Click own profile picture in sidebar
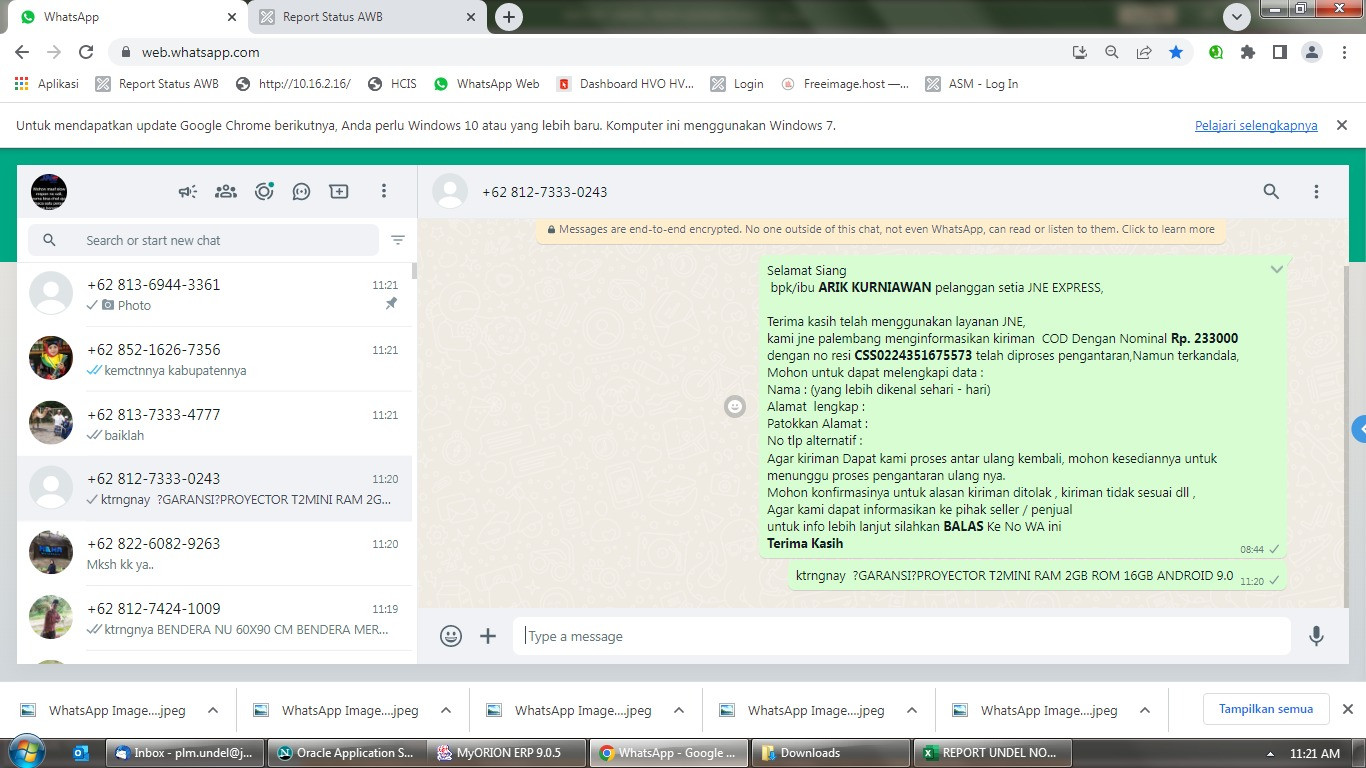The image size is (1366, 768). click(x=49, y=191)
